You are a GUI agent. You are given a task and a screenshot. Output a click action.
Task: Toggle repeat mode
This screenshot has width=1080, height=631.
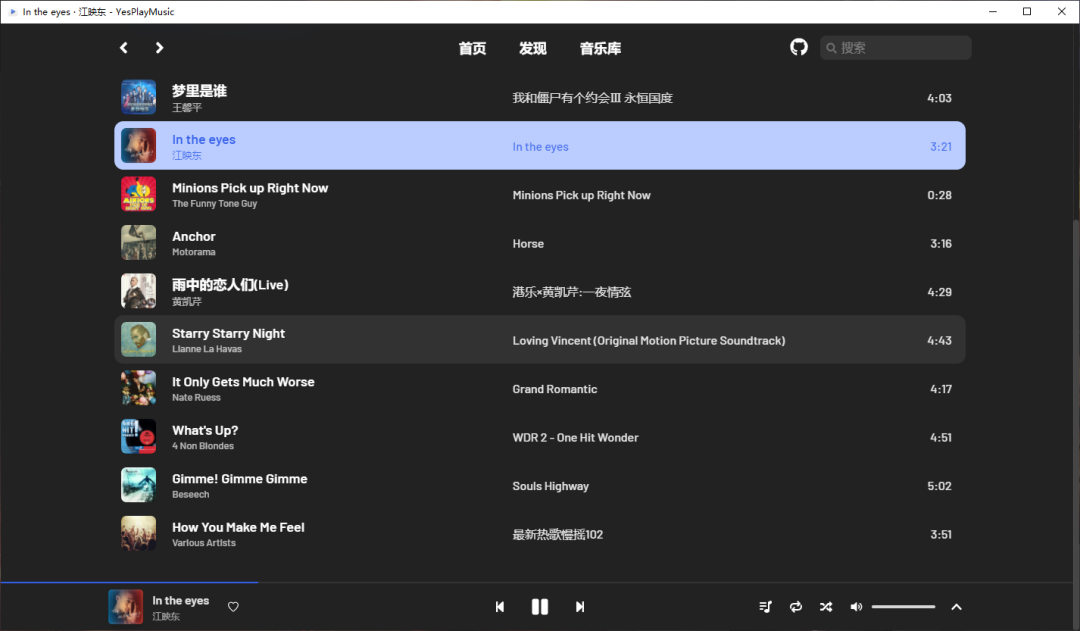(x=796, y=607)
